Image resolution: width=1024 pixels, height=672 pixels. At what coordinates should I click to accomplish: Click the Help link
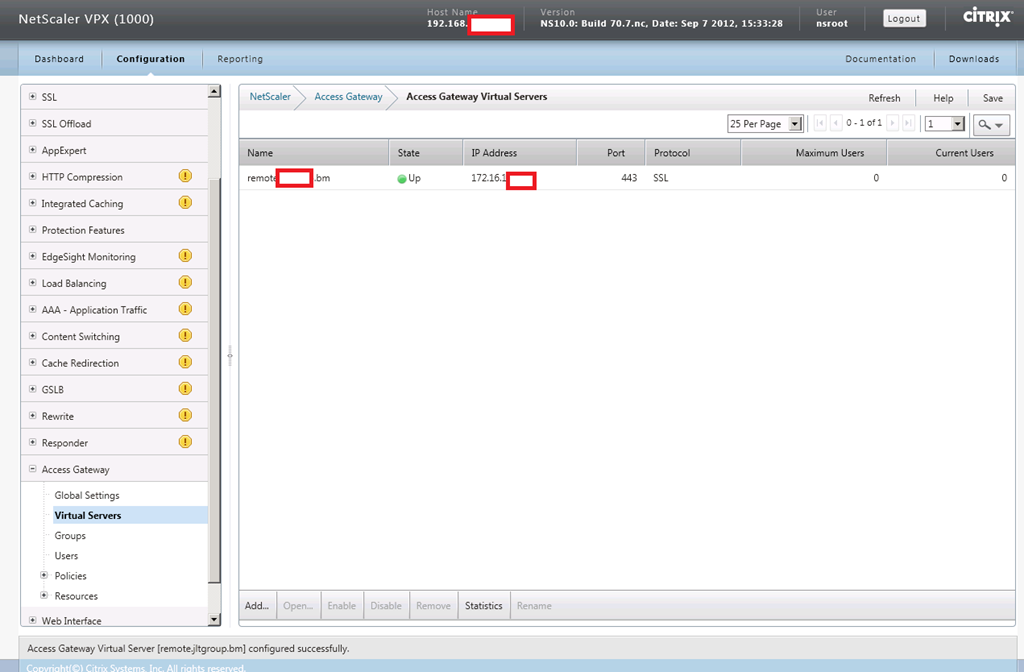click(x=943, y=98)
